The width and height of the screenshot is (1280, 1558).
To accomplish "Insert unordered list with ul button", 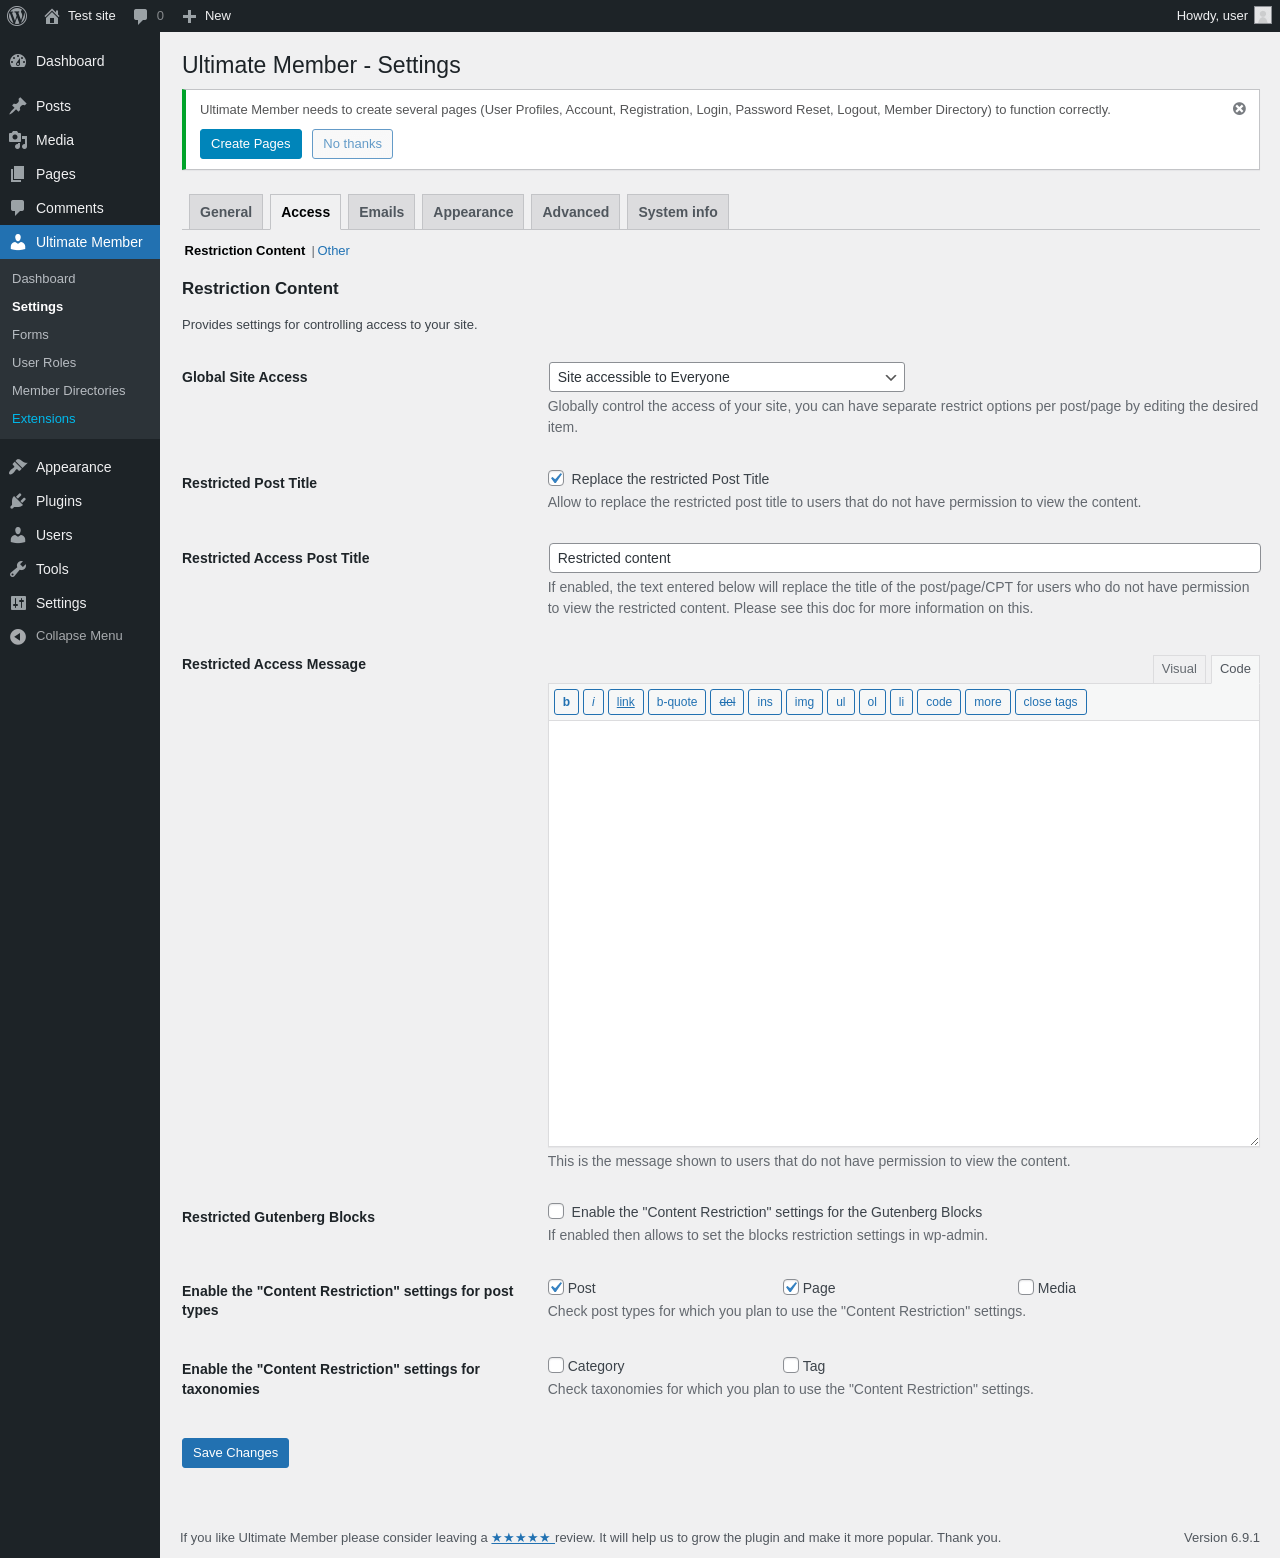I will pyautogui.click(x=841, y=702).
